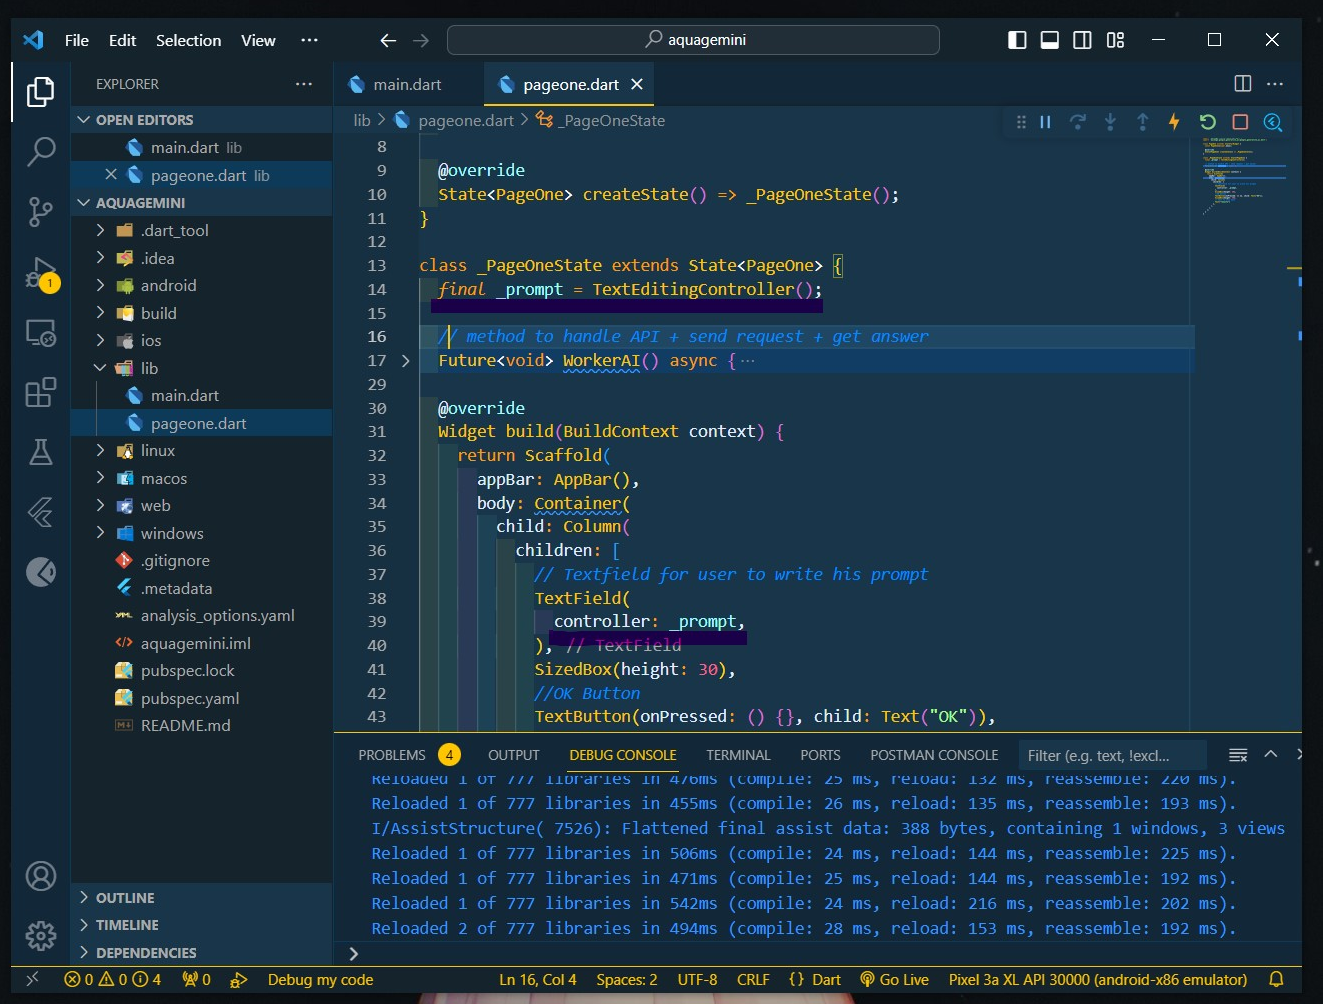
Task: Click Go Live in status bar
Action: click(x=894, y=980)
